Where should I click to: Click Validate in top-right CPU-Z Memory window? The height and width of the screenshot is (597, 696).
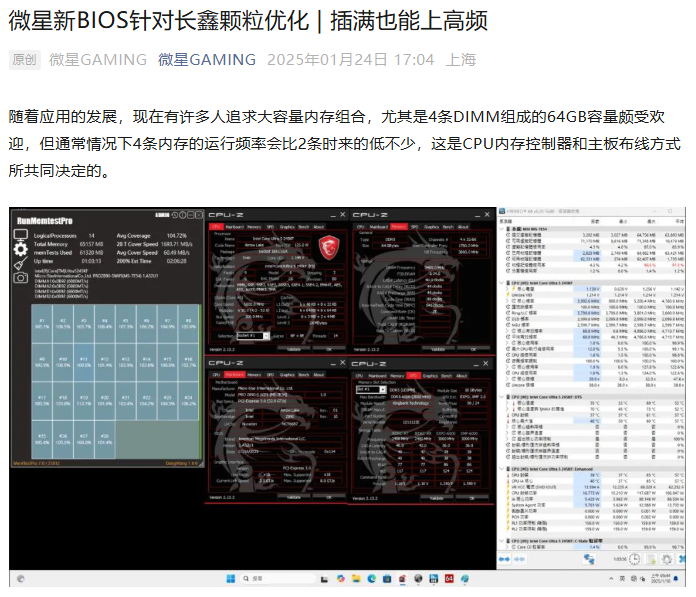[438, 349]
